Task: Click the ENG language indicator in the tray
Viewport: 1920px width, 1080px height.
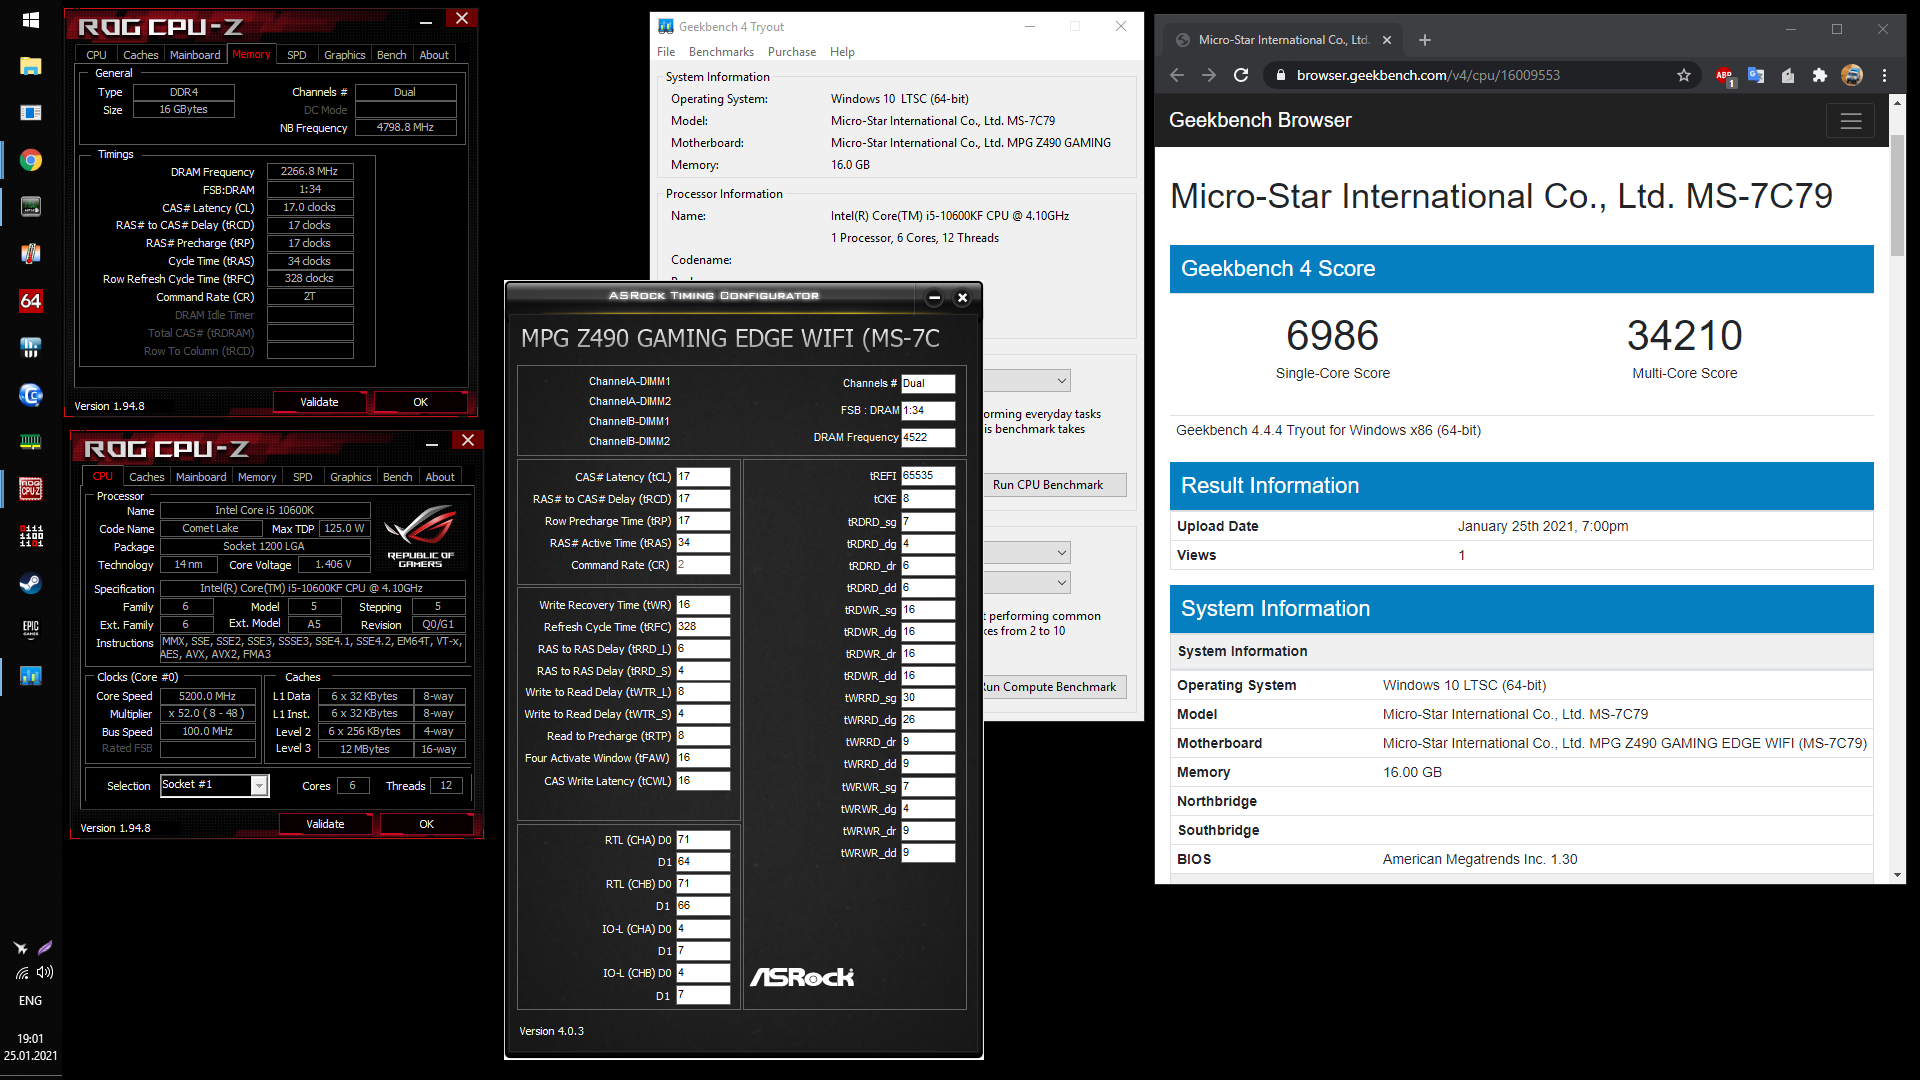Action: 31,1001
